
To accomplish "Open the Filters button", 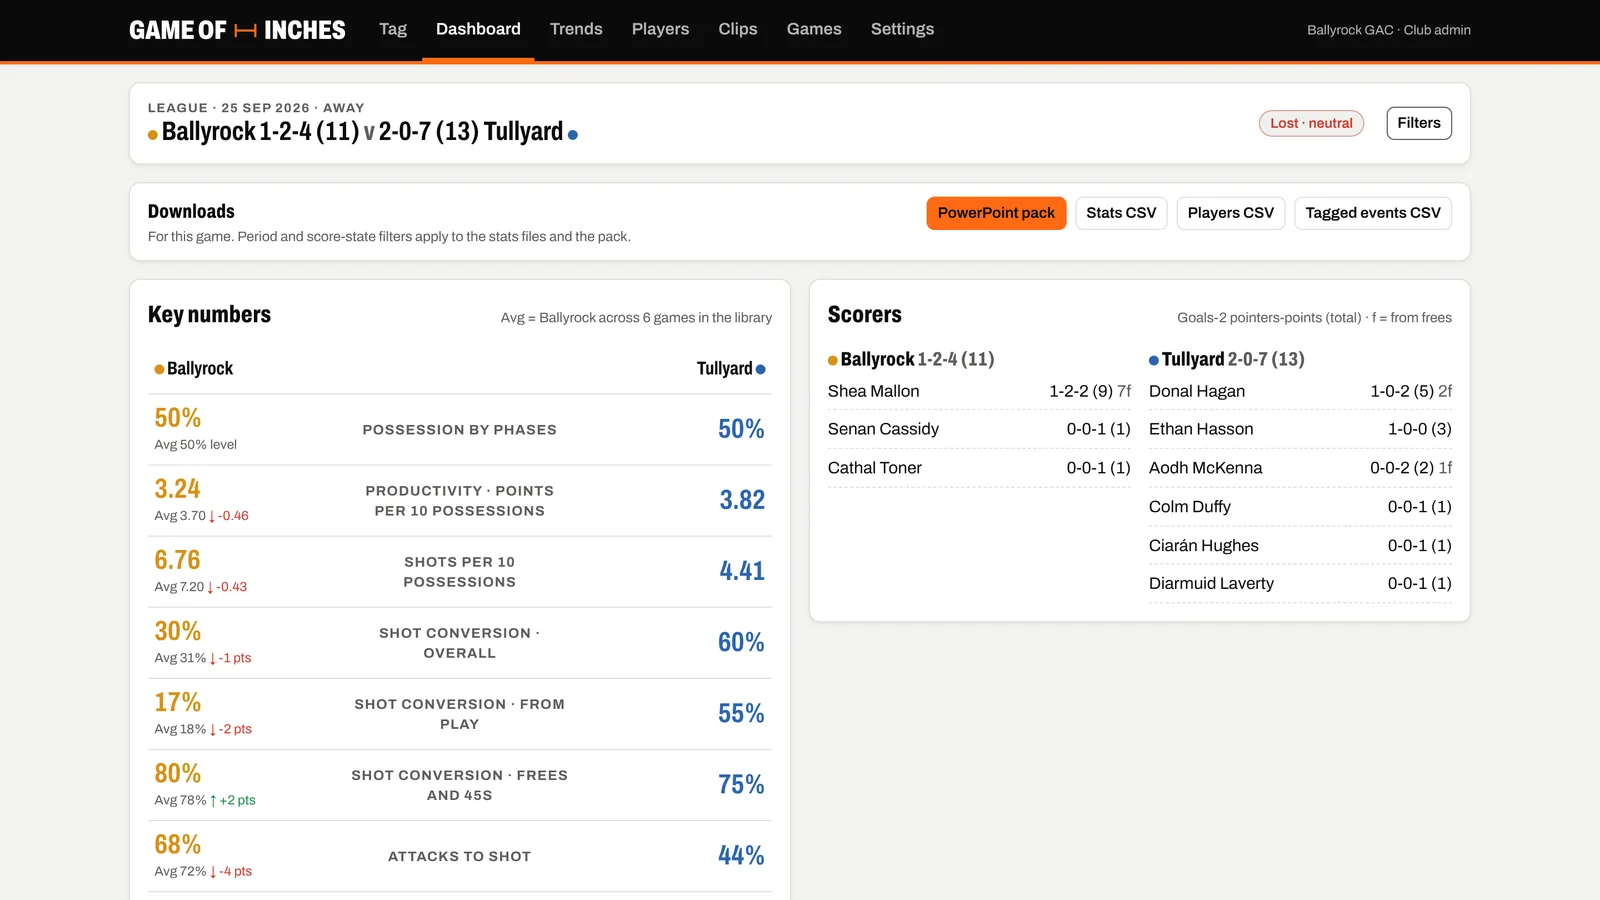I will pyautogui.click(x=1419, y=123).
